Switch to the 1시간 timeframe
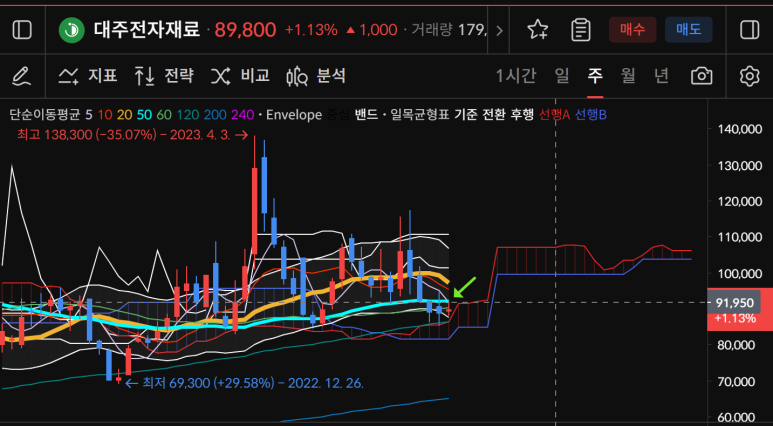Screen dimensions: 773x426 [516, 76]
